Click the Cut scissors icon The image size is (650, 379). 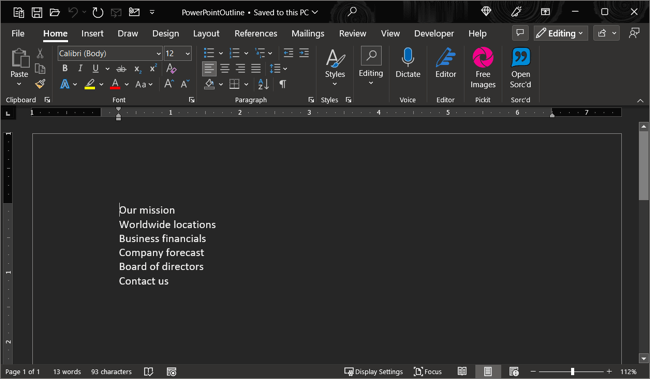coord(40,53)
